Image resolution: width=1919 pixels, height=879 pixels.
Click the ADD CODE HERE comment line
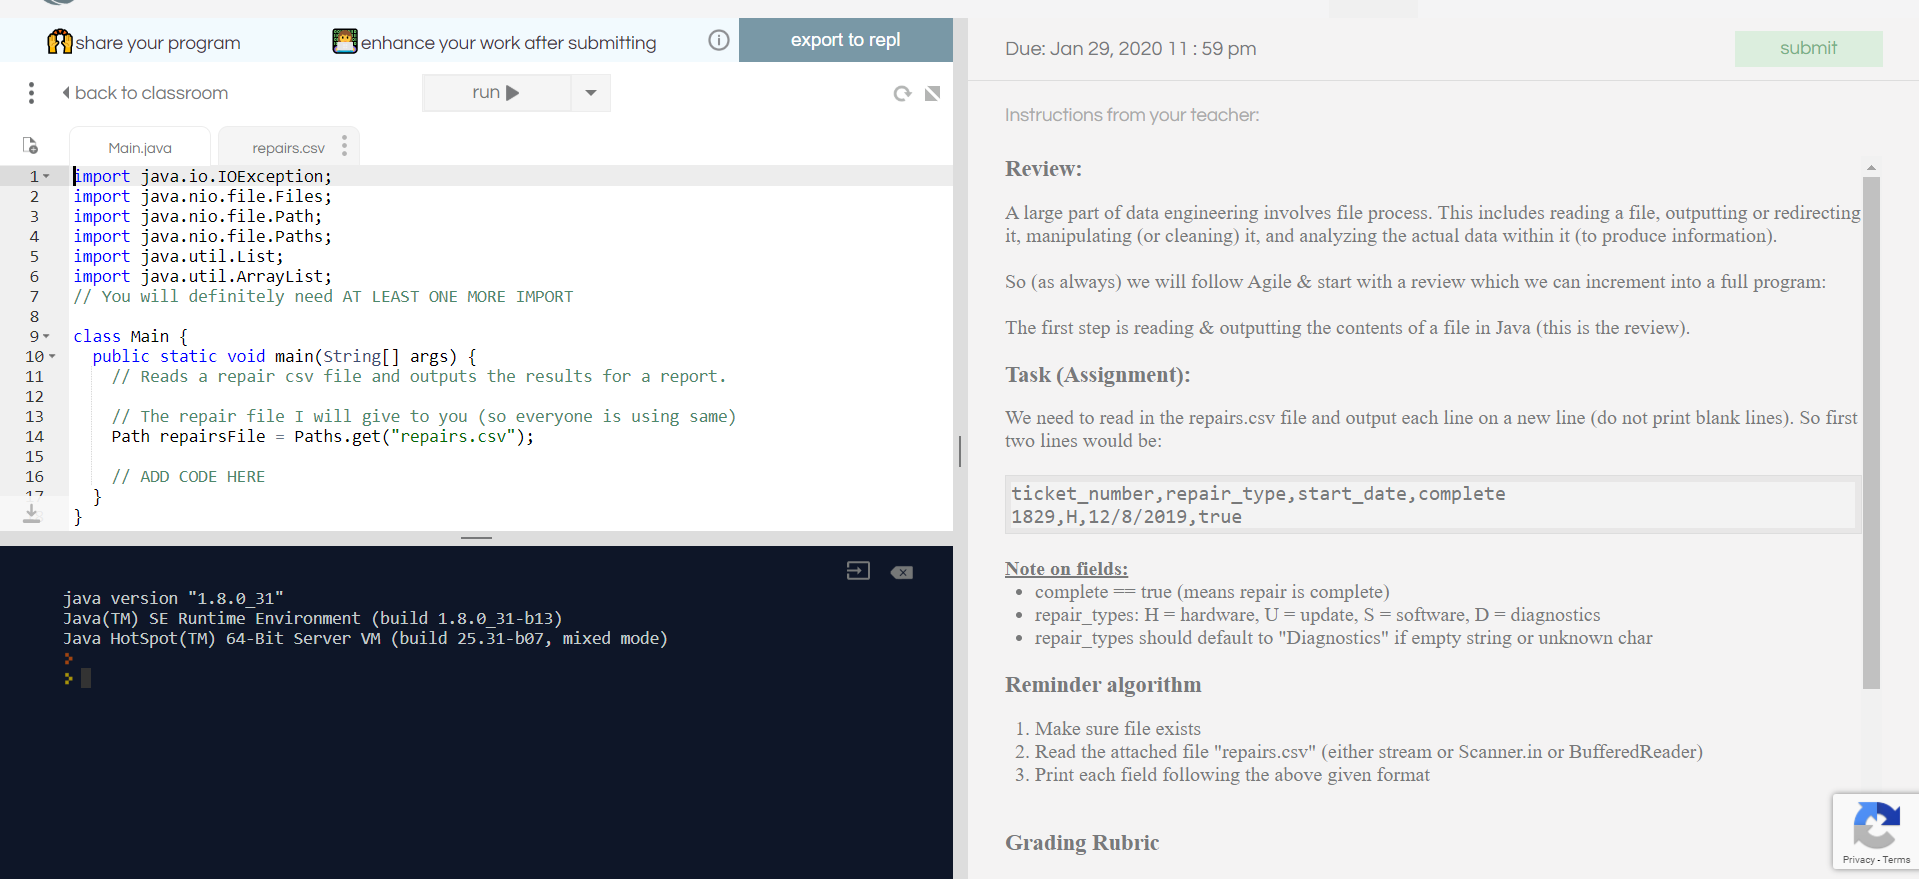(188, 477)
